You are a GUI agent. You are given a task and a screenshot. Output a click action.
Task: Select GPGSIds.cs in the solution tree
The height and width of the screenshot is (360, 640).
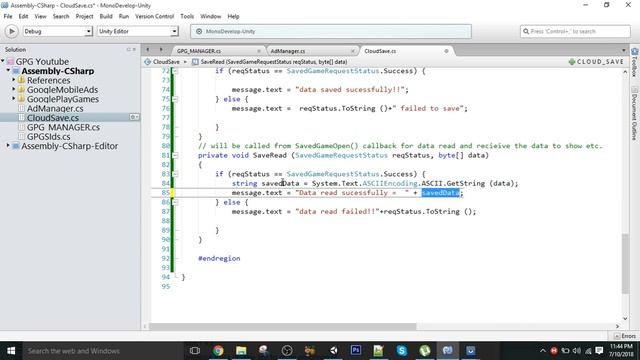pyautogui.click(x=49, y=137)
